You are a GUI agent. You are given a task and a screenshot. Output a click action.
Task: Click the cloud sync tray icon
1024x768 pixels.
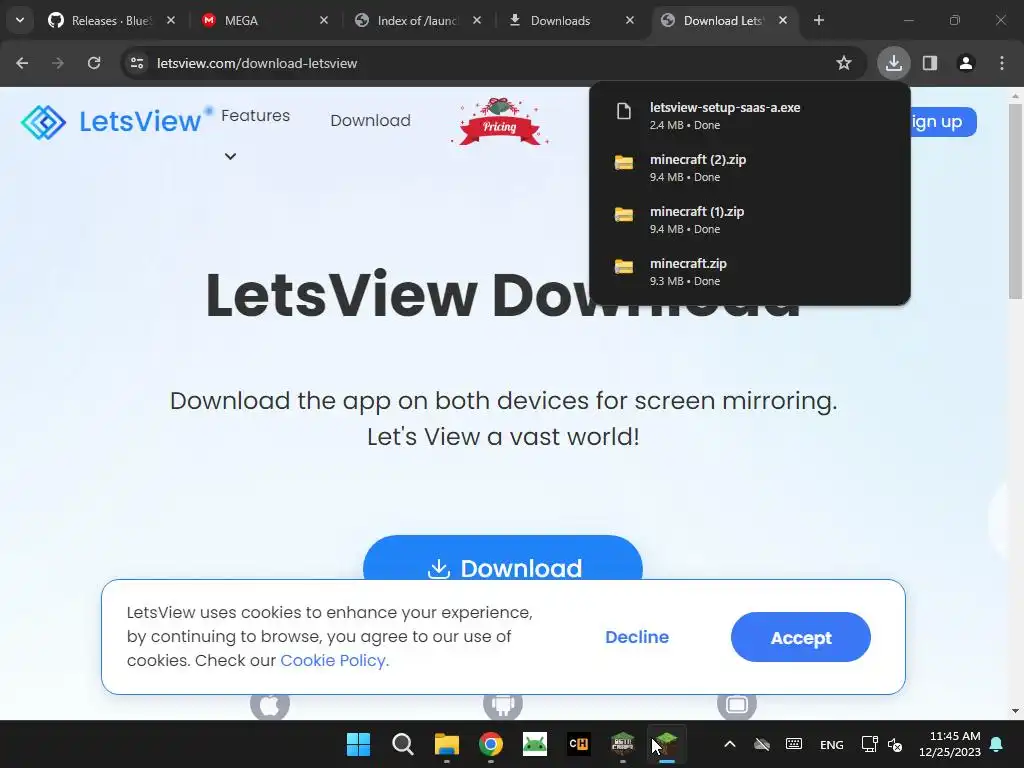click(761, 744)
